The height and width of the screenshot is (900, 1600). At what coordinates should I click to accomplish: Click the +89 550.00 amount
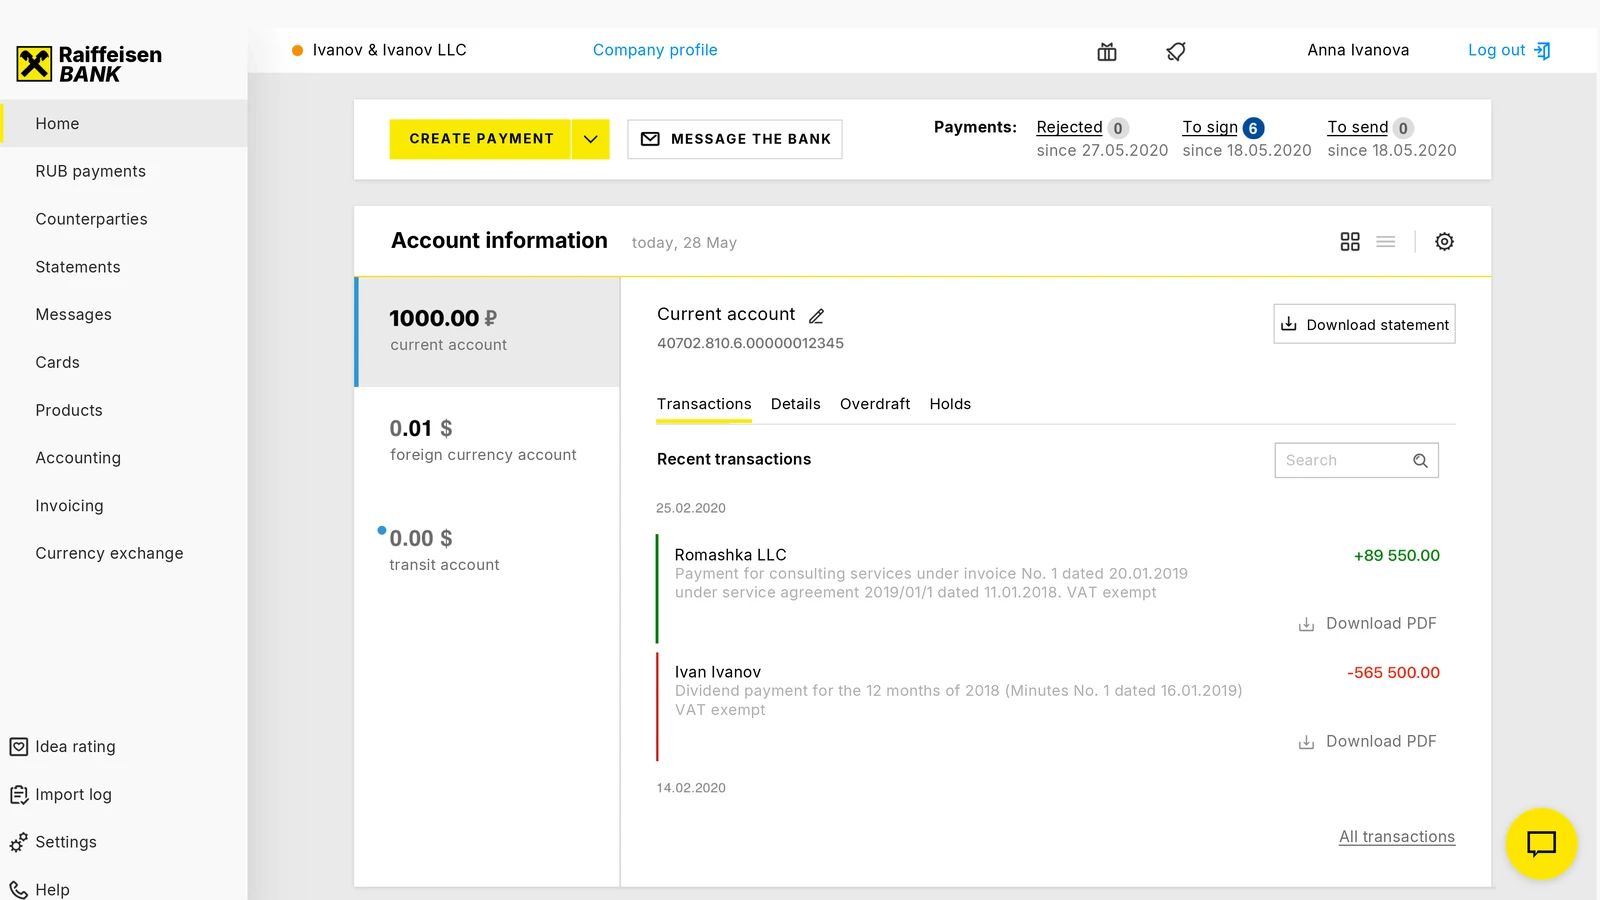pyautogui.click(x=1396, y=556)
